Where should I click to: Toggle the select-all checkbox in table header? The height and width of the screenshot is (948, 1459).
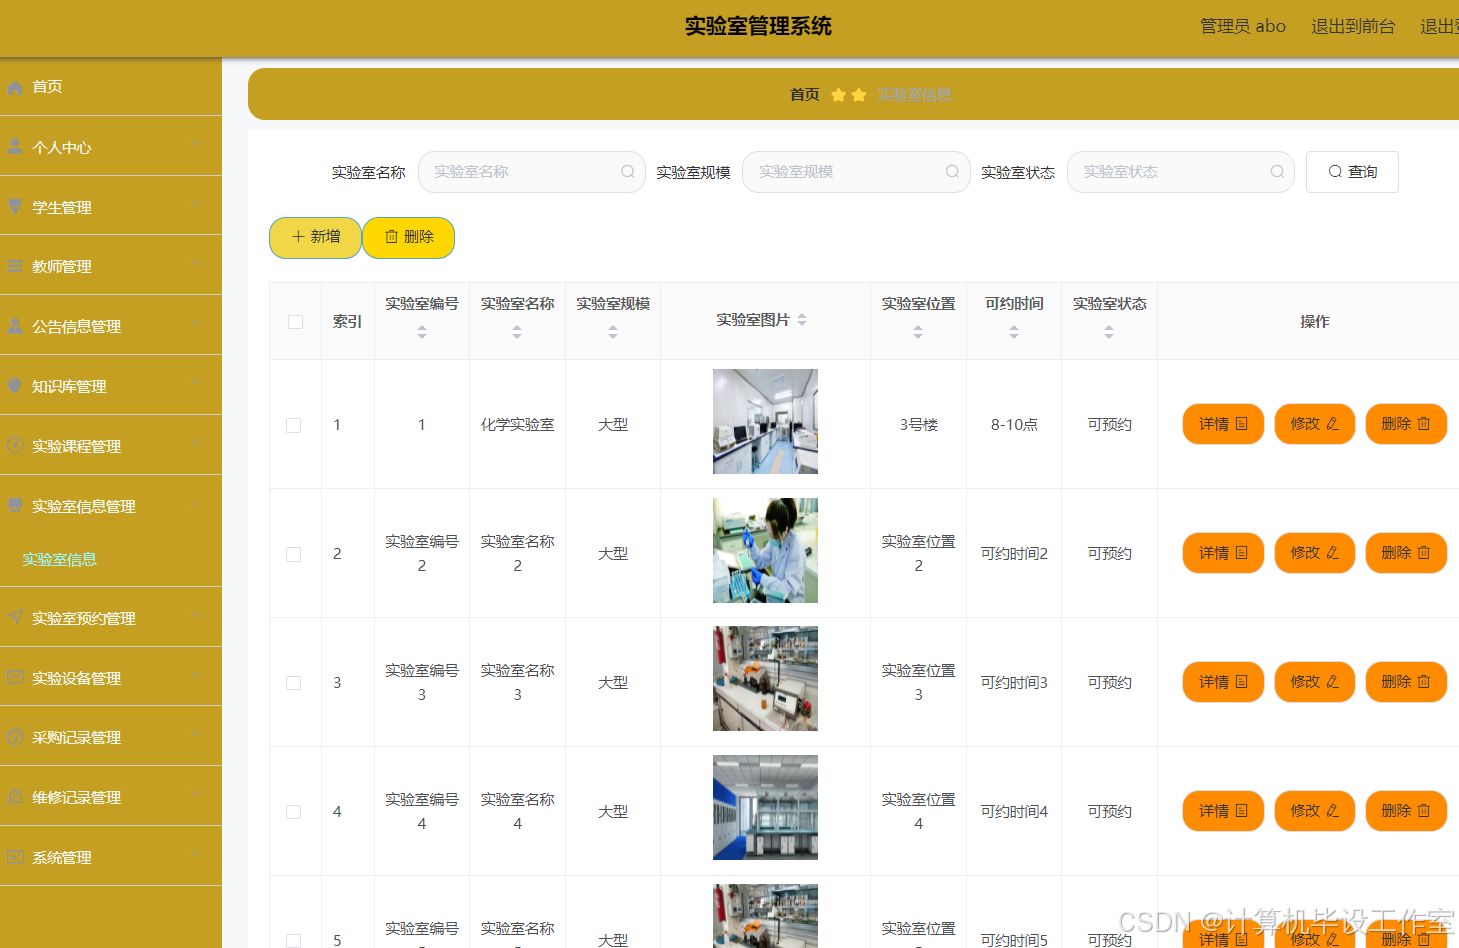click(295, 321)
